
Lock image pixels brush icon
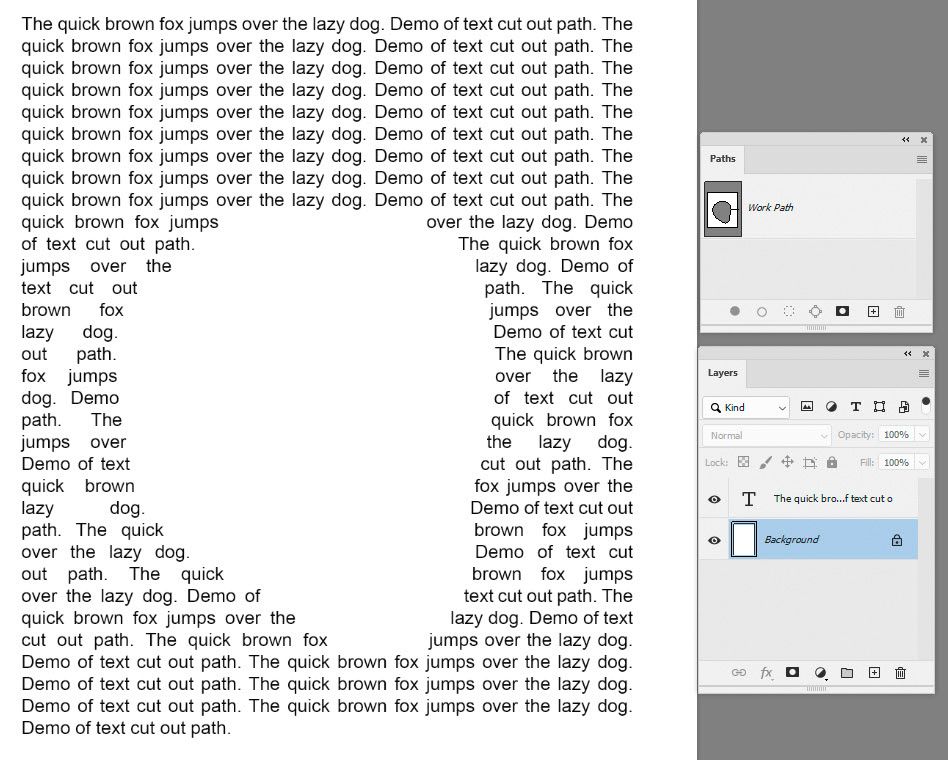tap(765, 462)
